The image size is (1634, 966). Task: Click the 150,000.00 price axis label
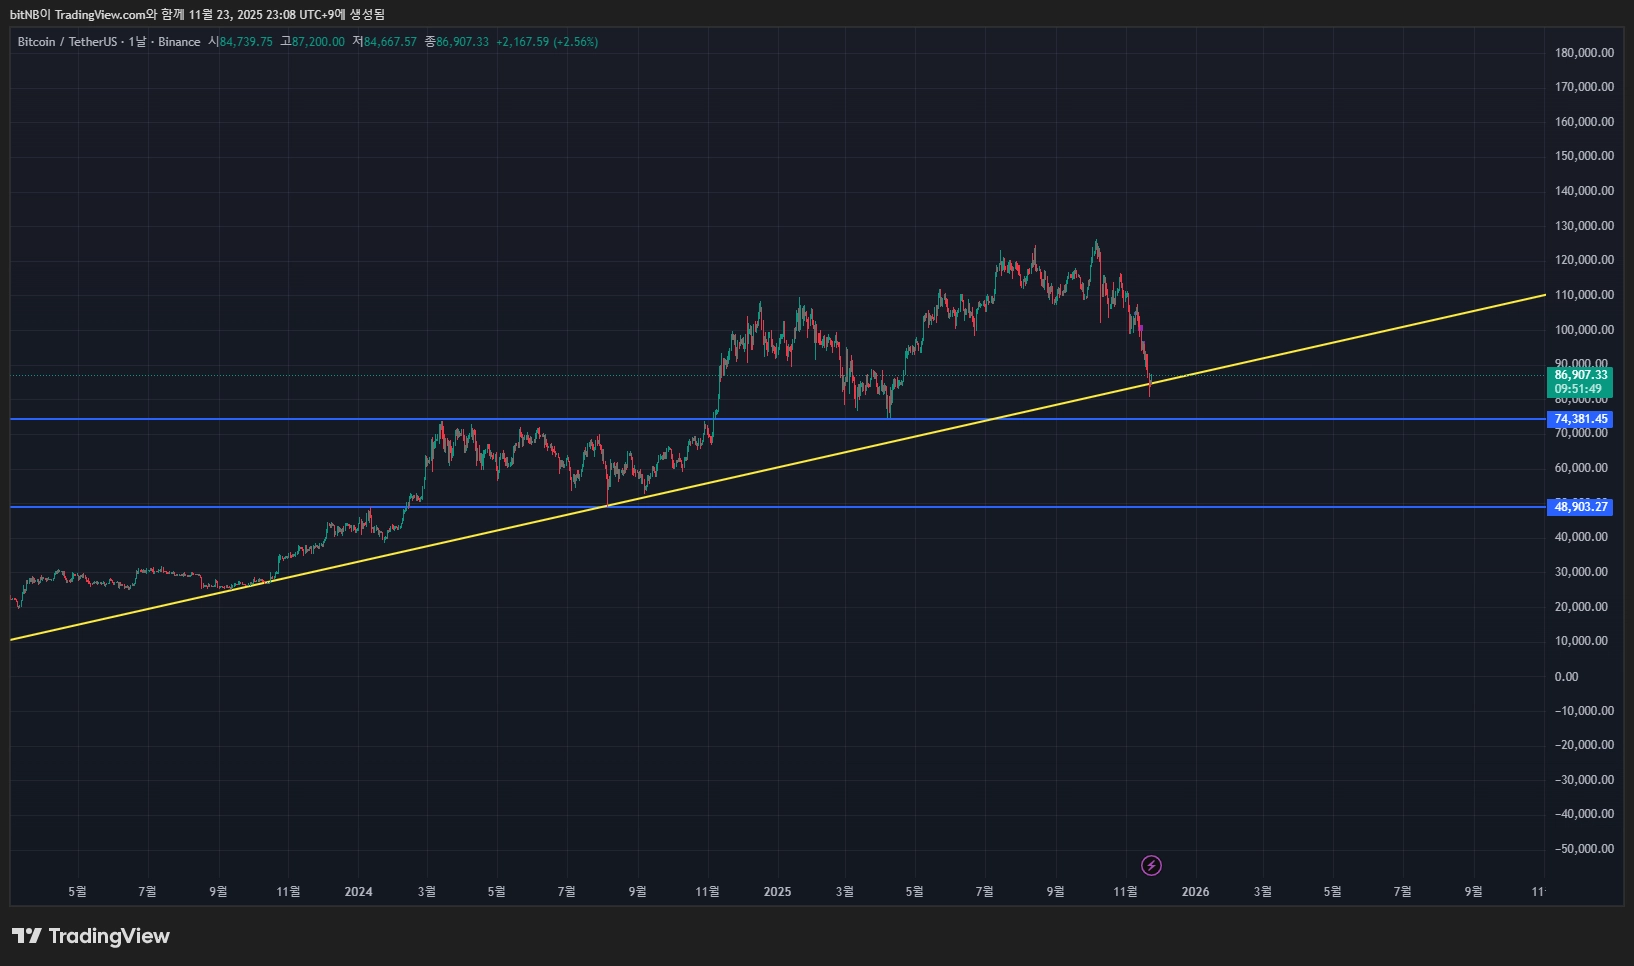click(1584, 156)
